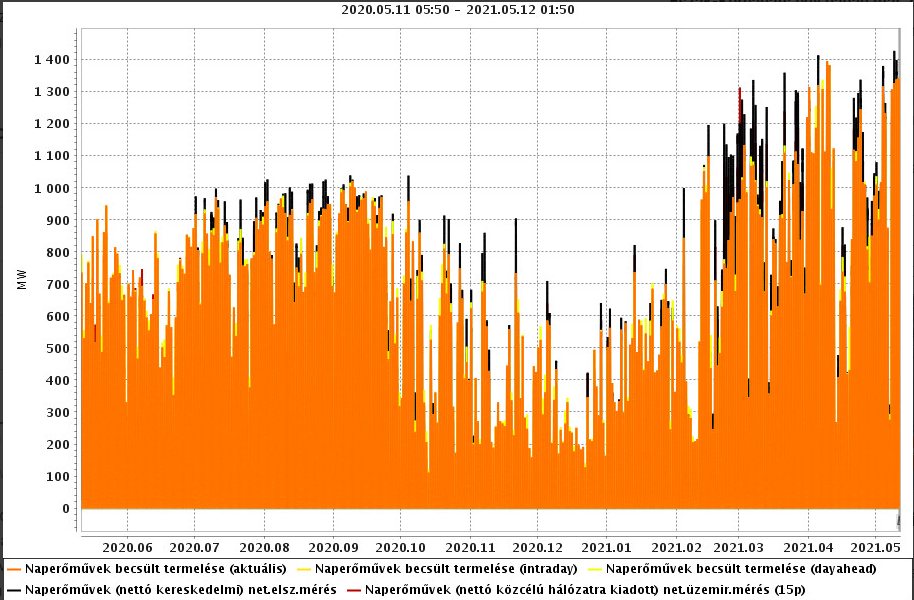
Task: Click the 2021.04 x-axis label
Action: 808,548
